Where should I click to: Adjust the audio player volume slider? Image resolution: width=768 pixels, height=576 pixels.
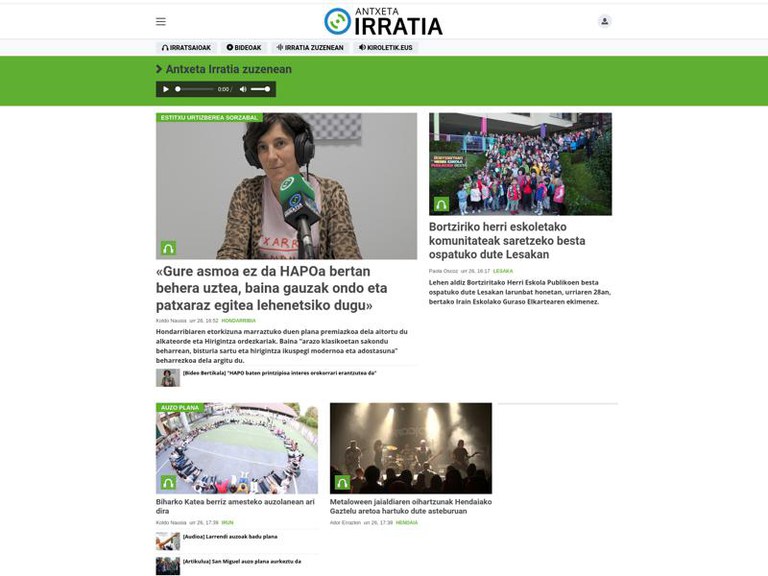tap(260, 89)
